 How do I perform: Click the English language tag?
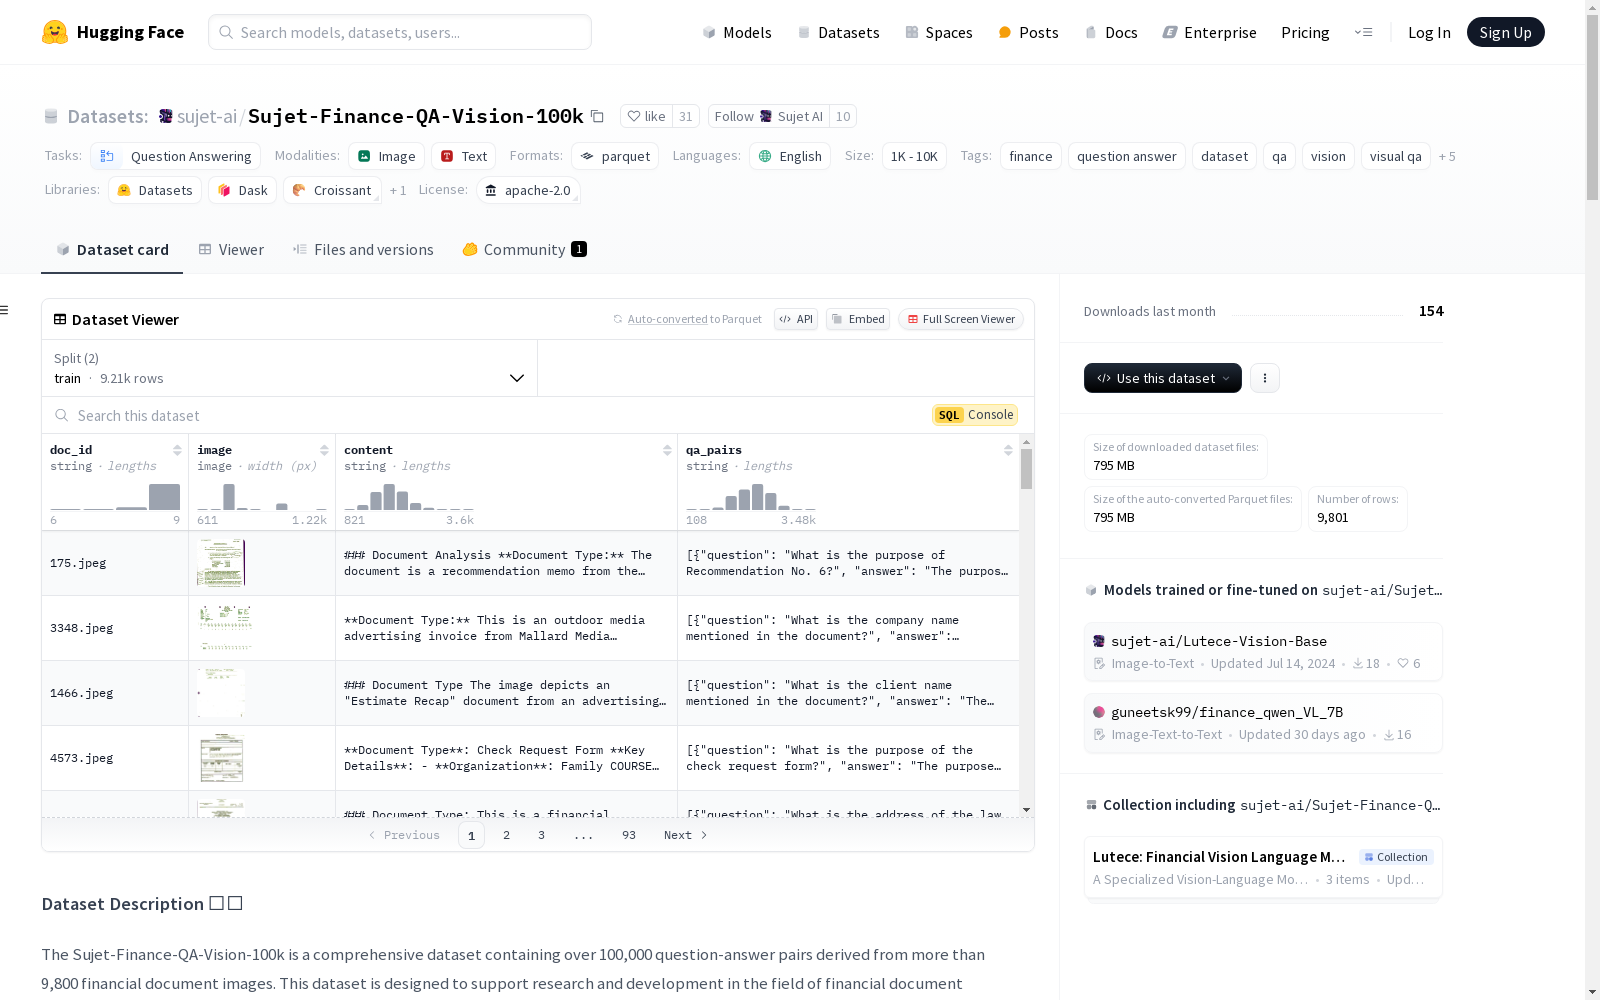(x=790, y=156)
